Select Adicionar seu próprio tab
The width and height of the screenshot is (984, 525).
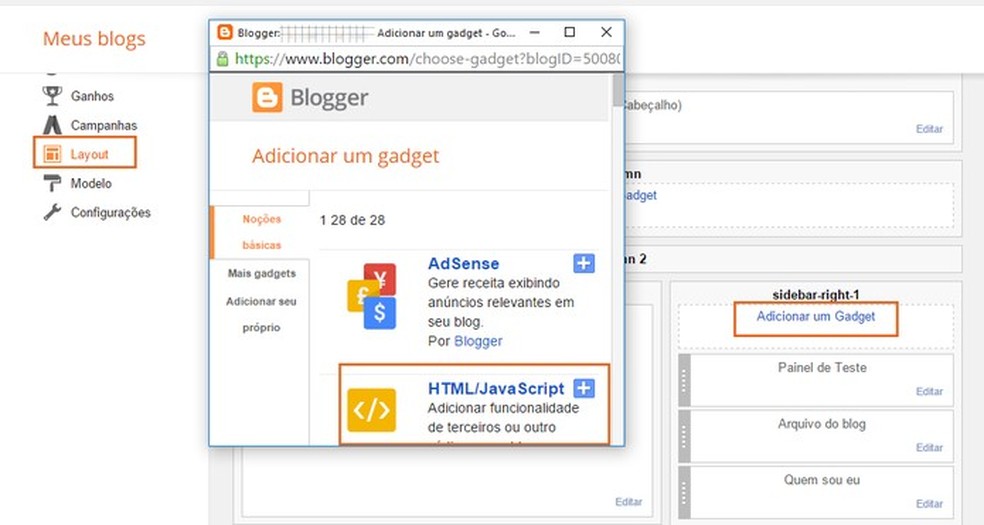click(x=262, y=314)
